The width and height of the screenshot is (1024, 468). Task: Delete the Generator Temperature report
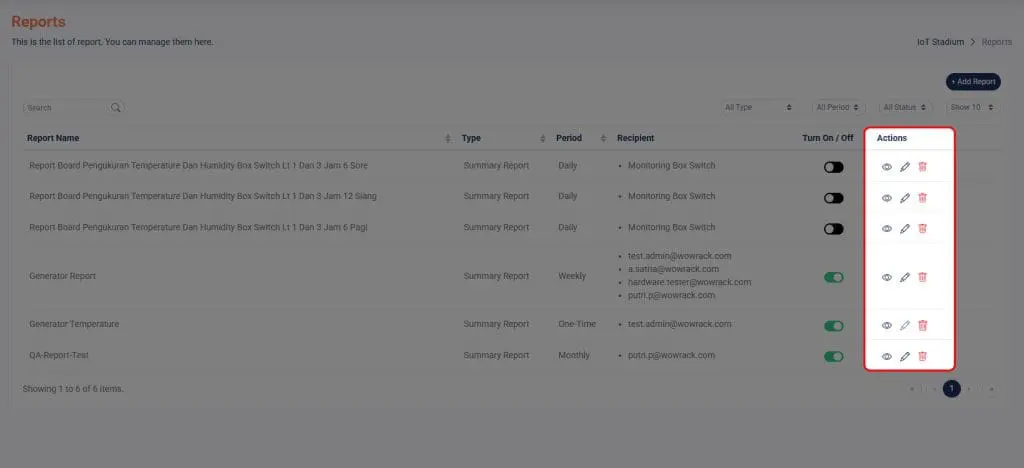922,325
